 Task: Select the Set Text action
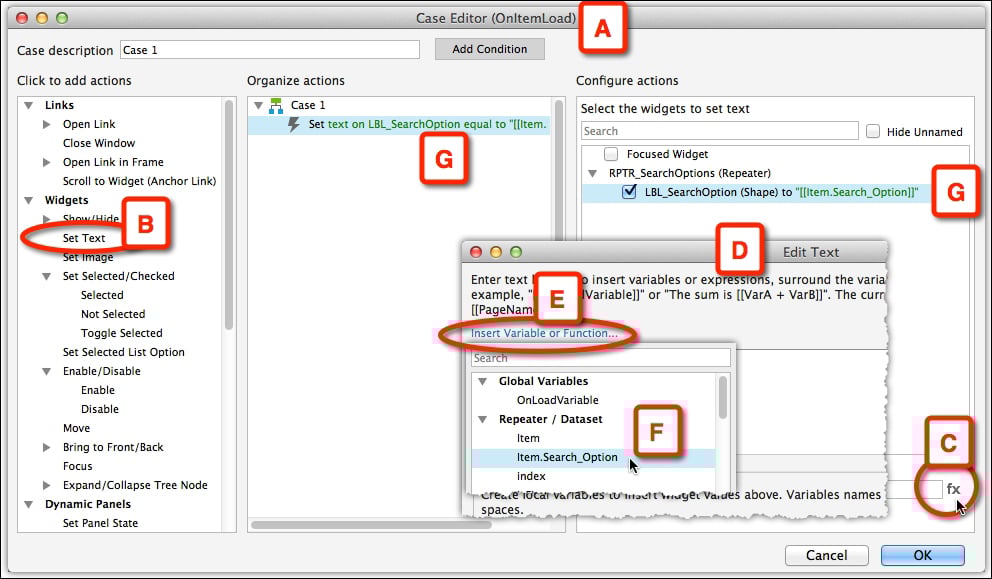[x=84, y=238]
